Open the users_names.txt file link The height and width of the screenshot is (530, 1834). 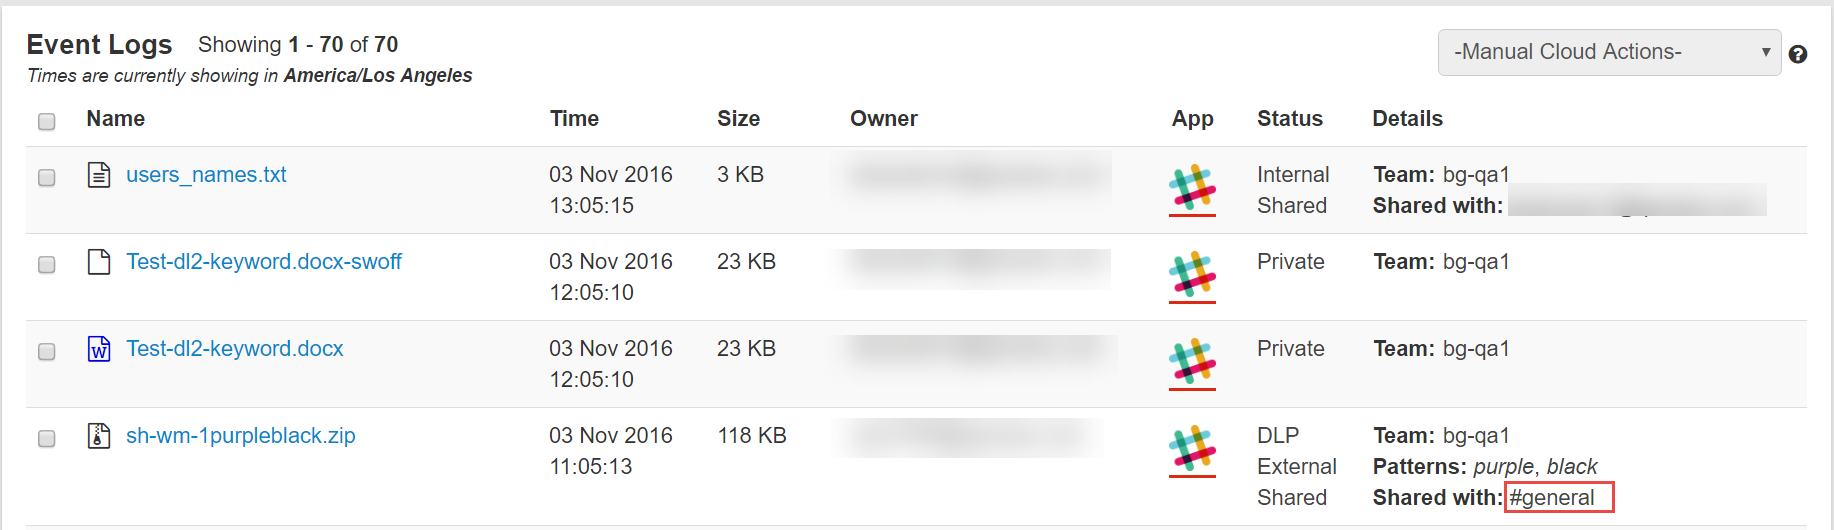[x=206, y=175]
